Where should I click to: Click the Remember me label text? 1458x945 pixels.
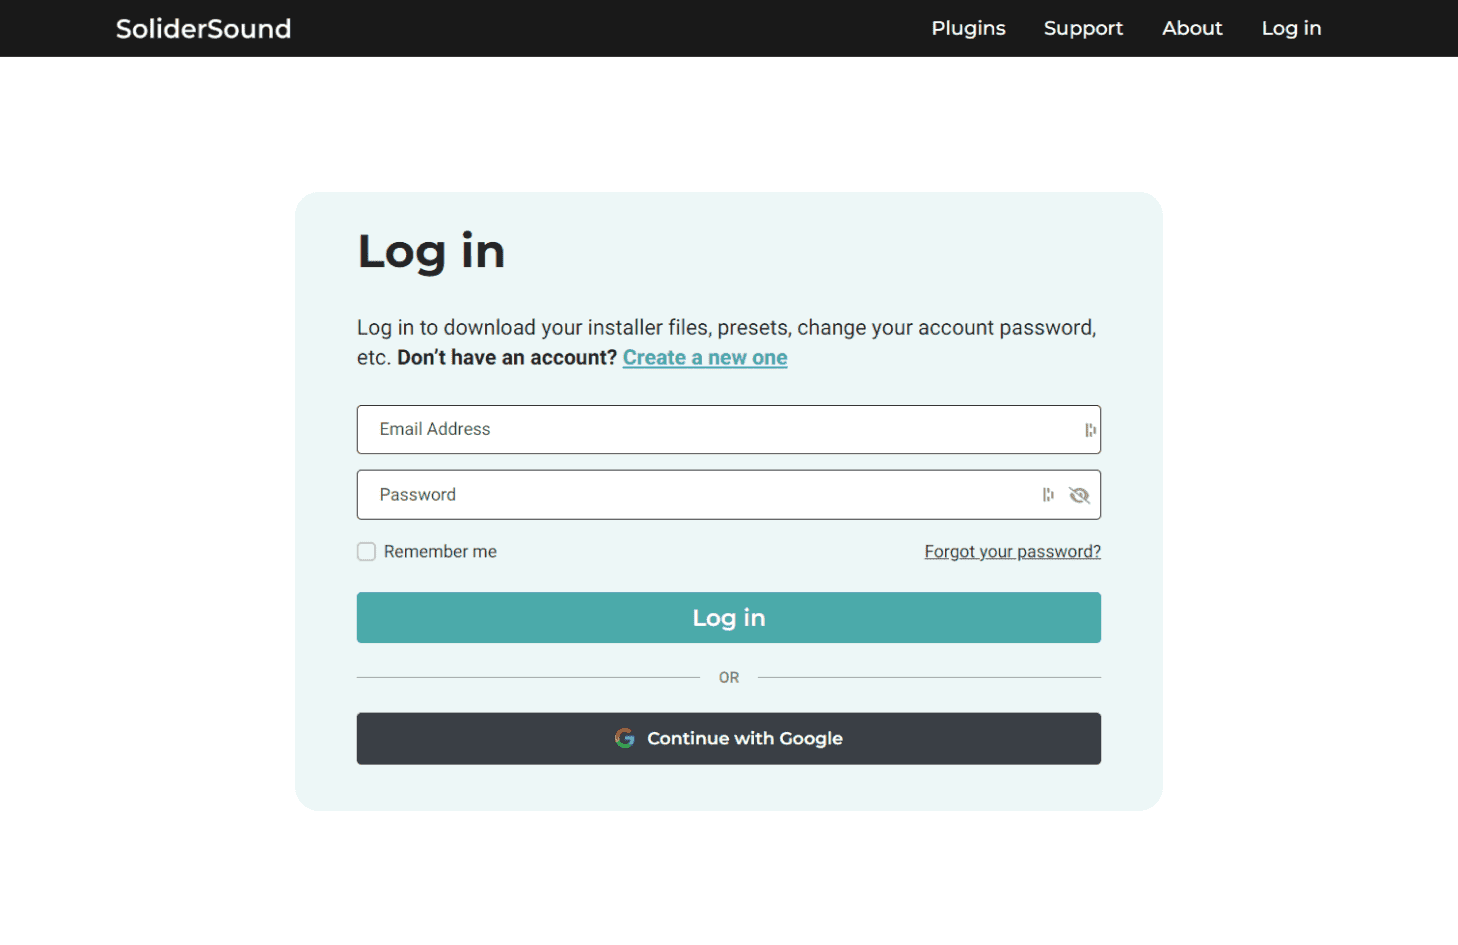(440, 552)
